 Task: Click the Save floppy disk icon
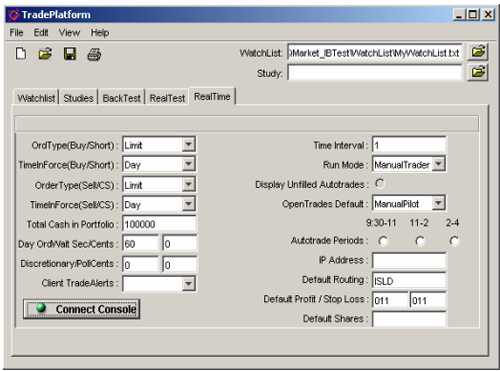click(70, 54)
